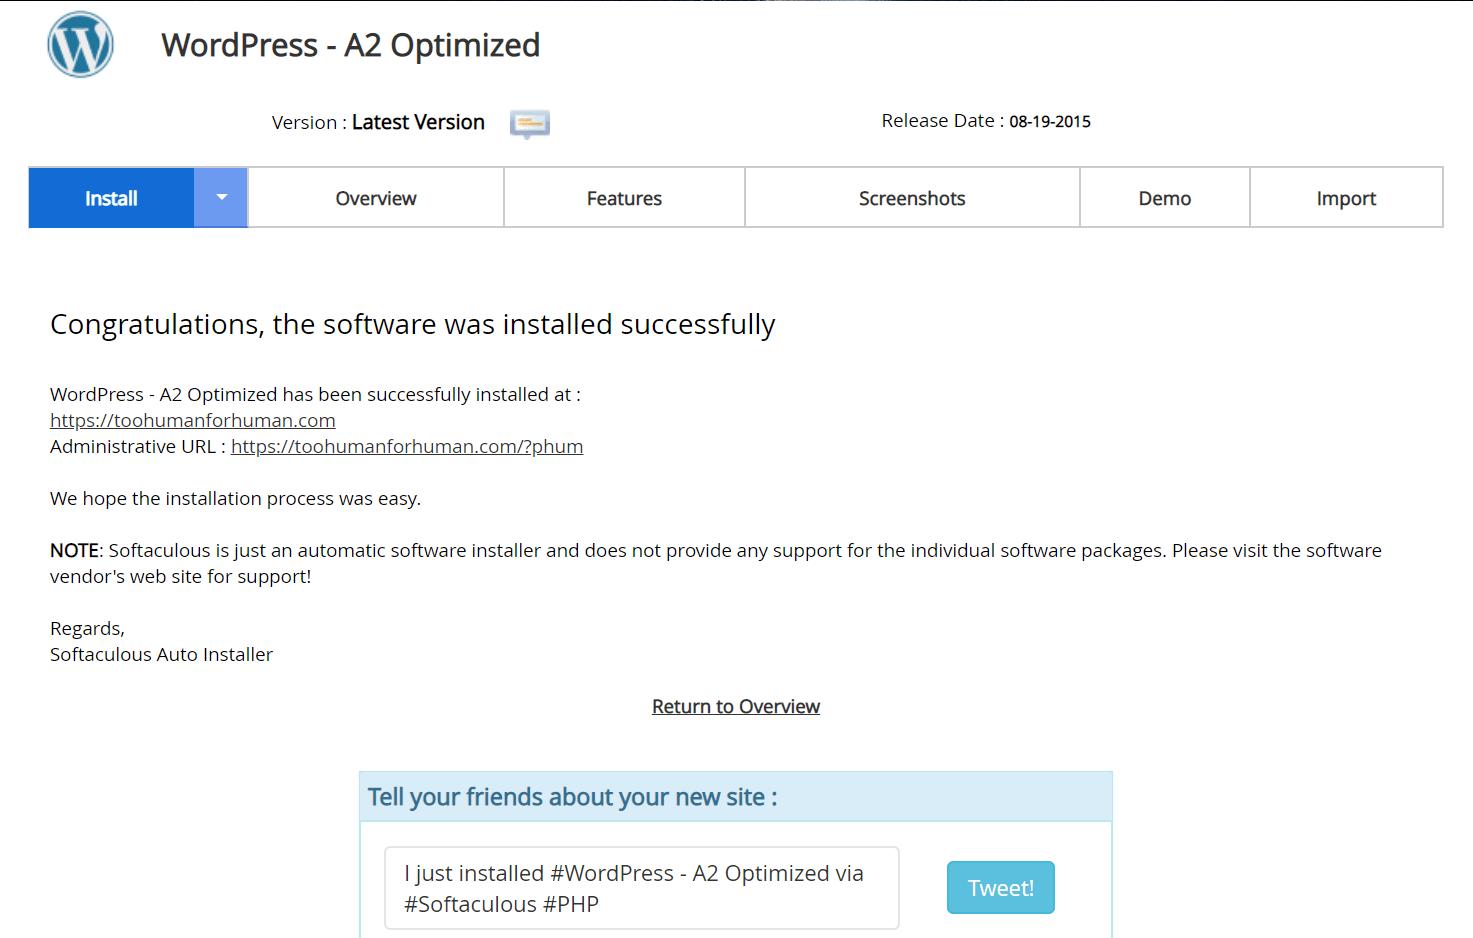
Task: Open the version changelog speech bubble icon
Action: 529,123
